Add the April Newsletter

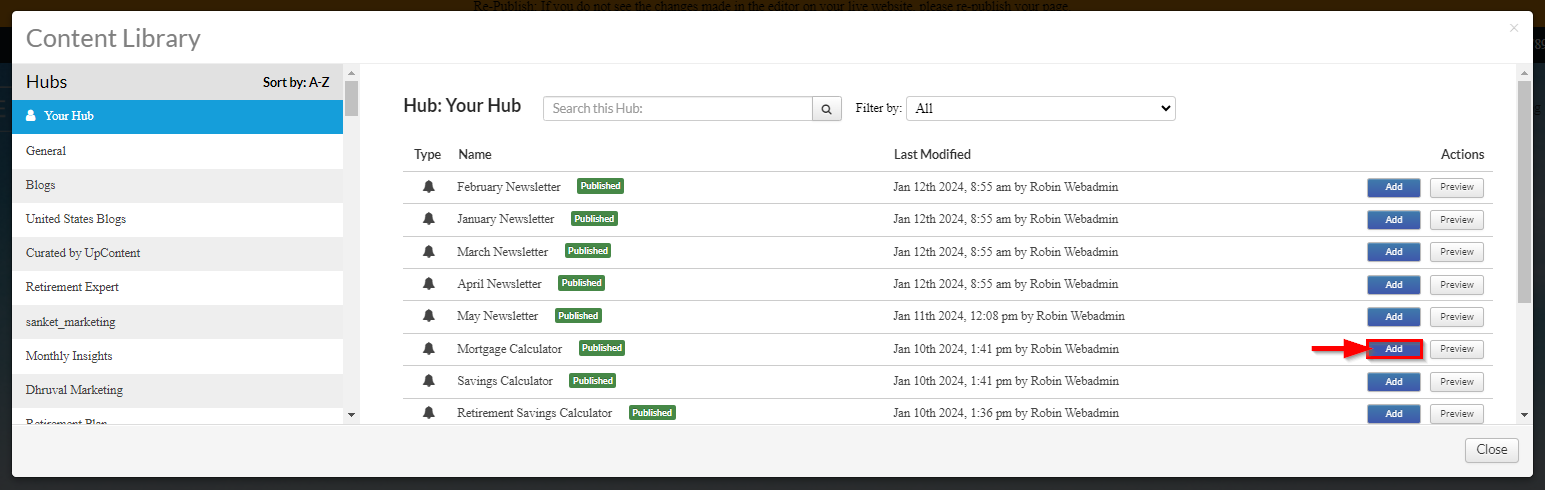(1394, 285)
